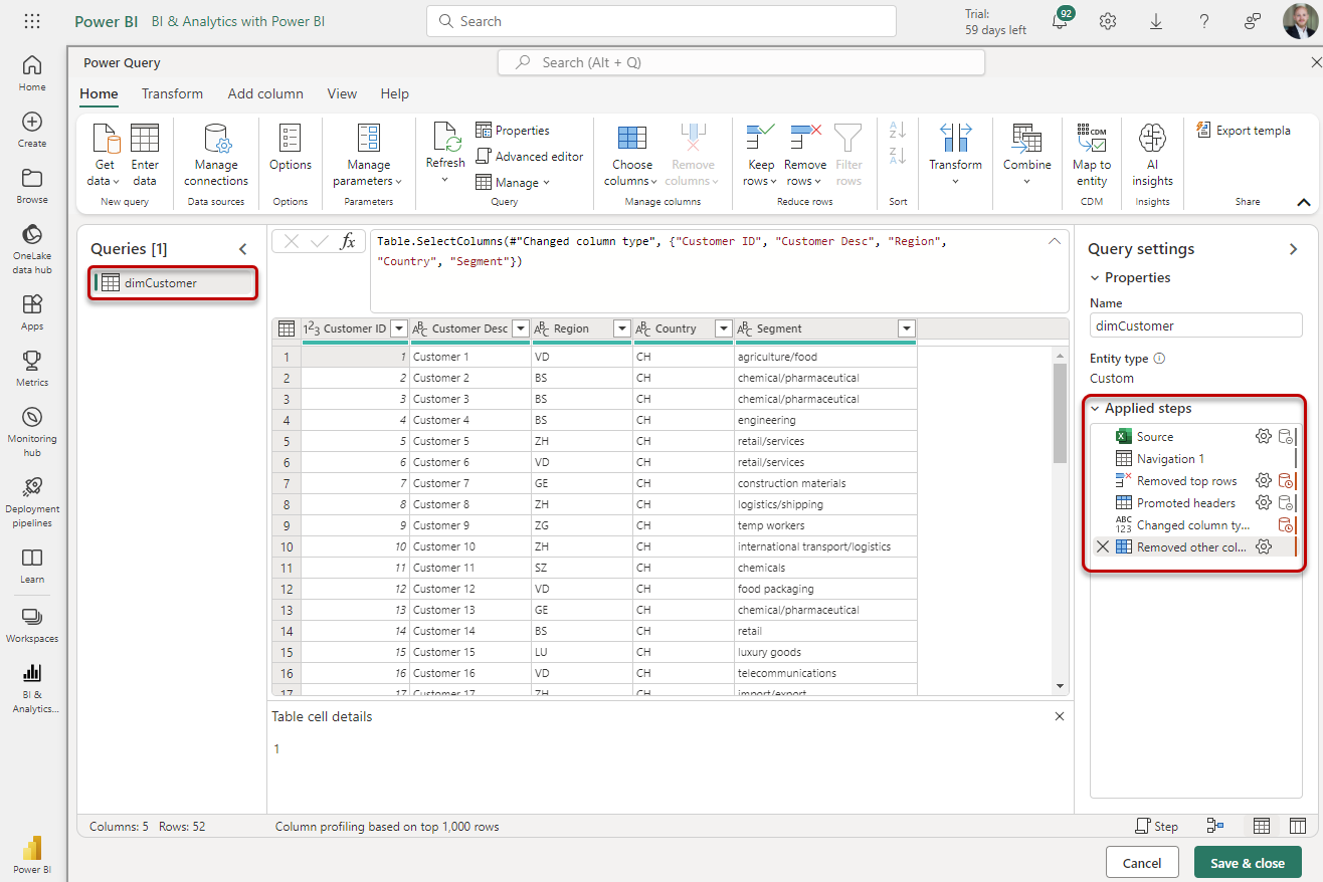Click the Power Query search box
The height and width of the screenshot is (882, 1323).
[x=741, y=62]
